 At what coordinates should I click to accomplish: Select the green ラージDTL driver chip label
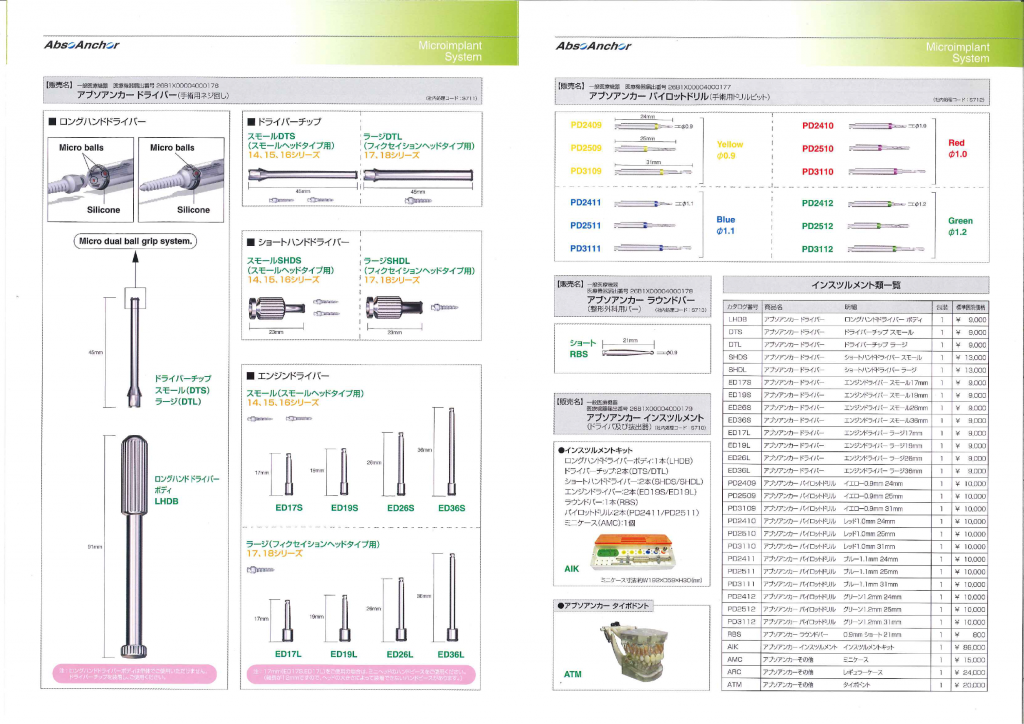(x=385, y=136)
